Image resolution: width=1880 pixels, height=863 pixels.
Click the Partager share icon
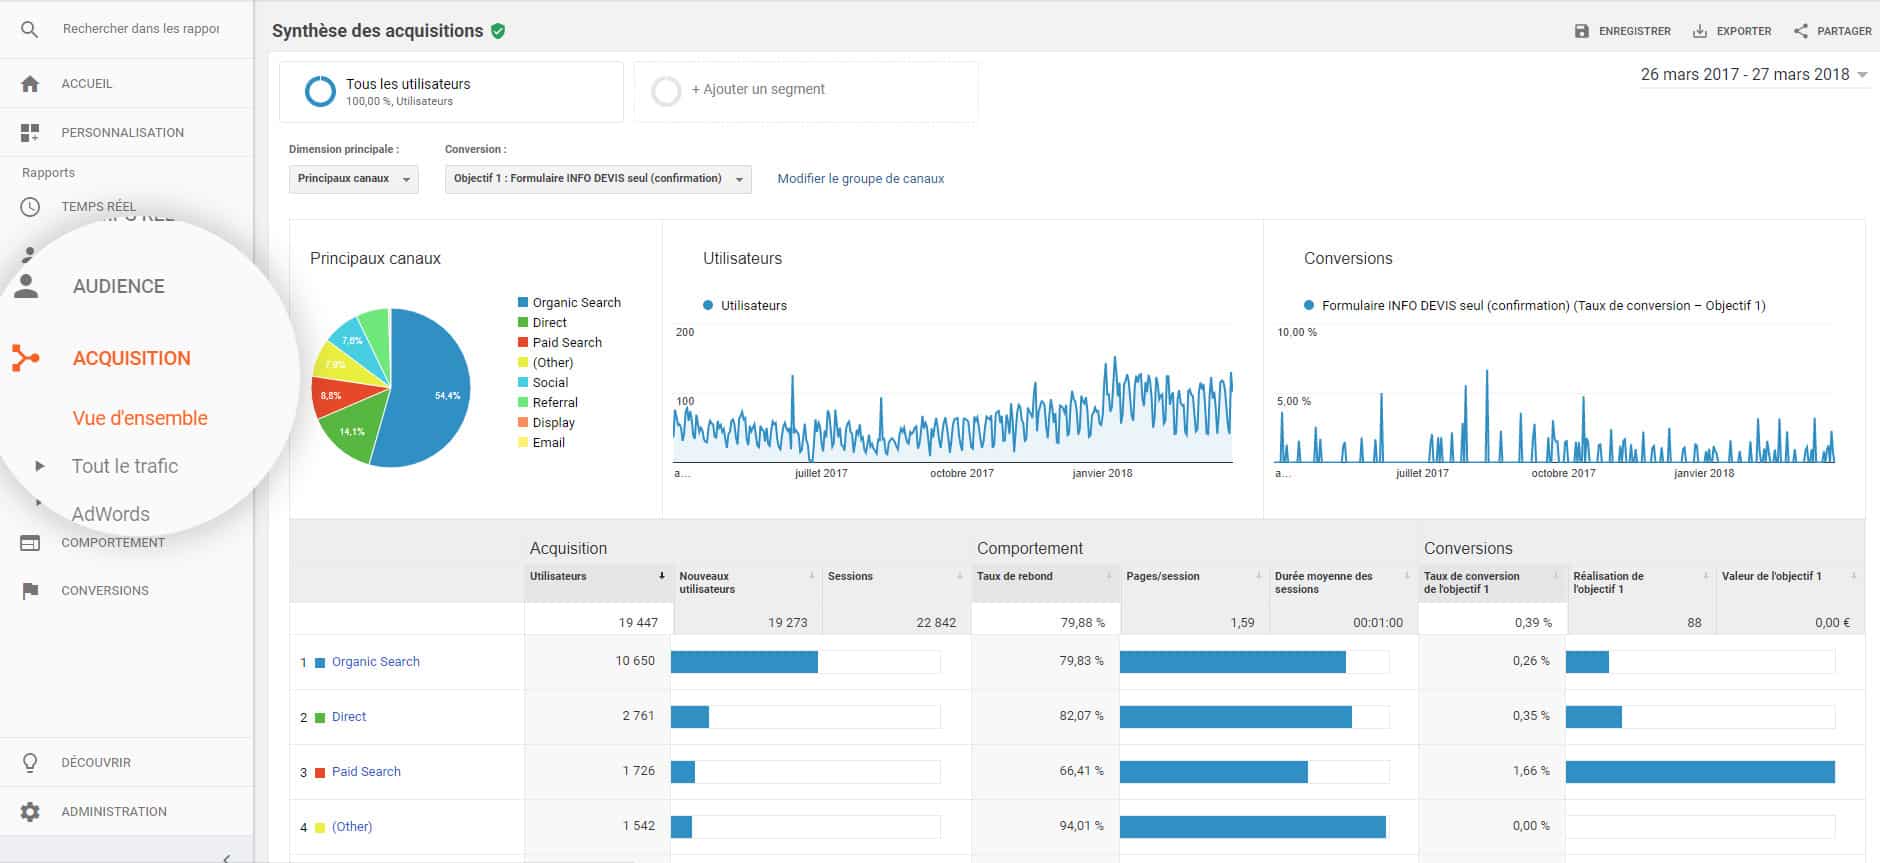pos(1801,31)
